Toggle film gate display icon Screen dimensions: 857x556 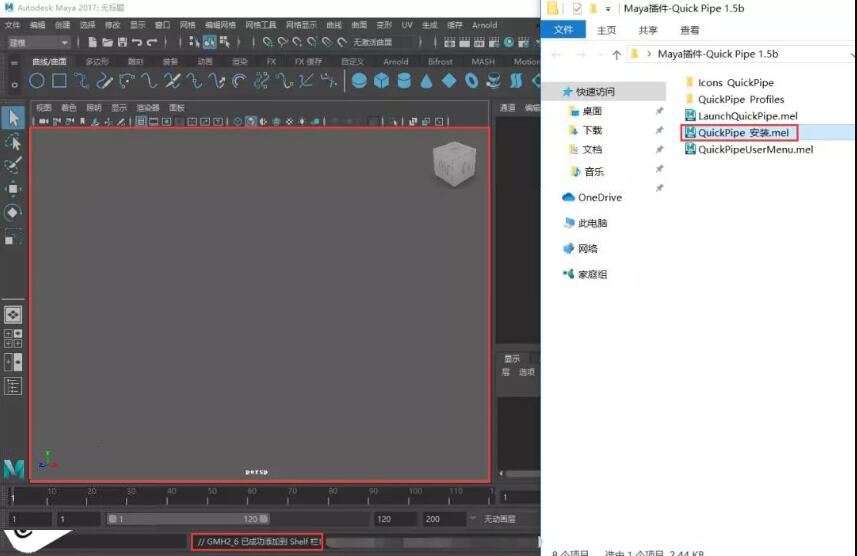click(154, 121)
